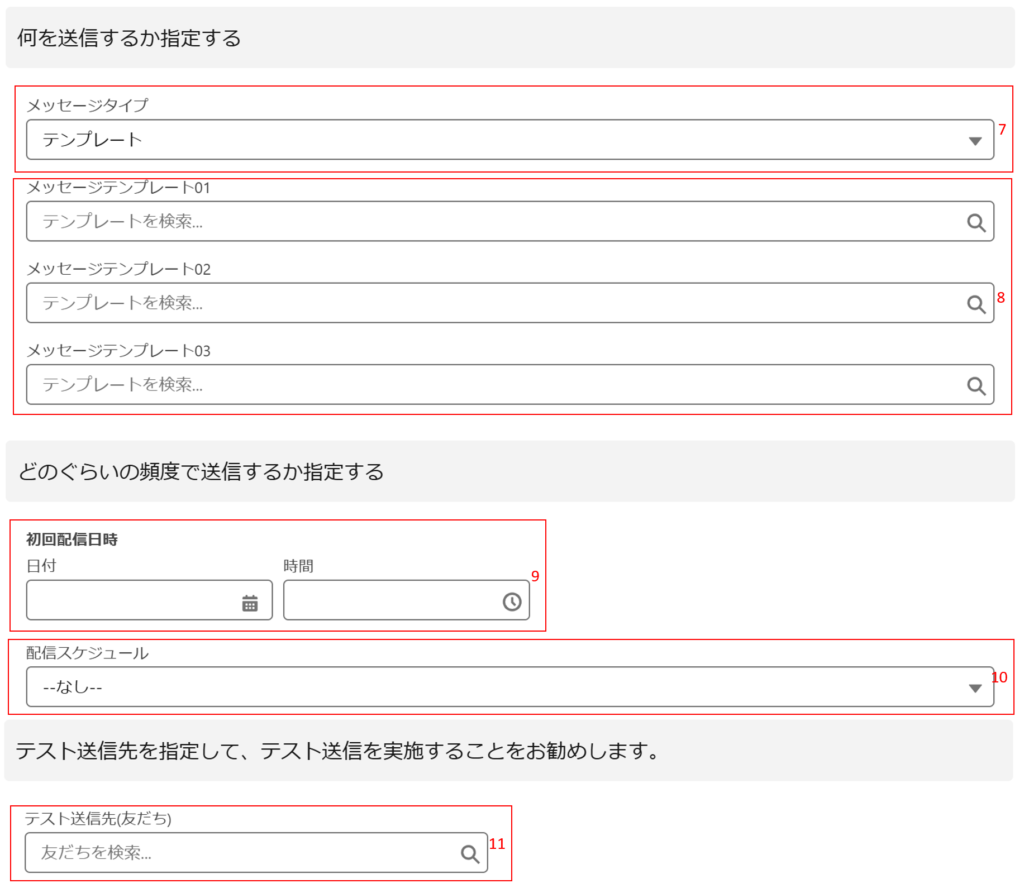1024x893 pixels.
Task: Click the メッセージタイプ dropdown arrow
Action: tap(976, 141)
